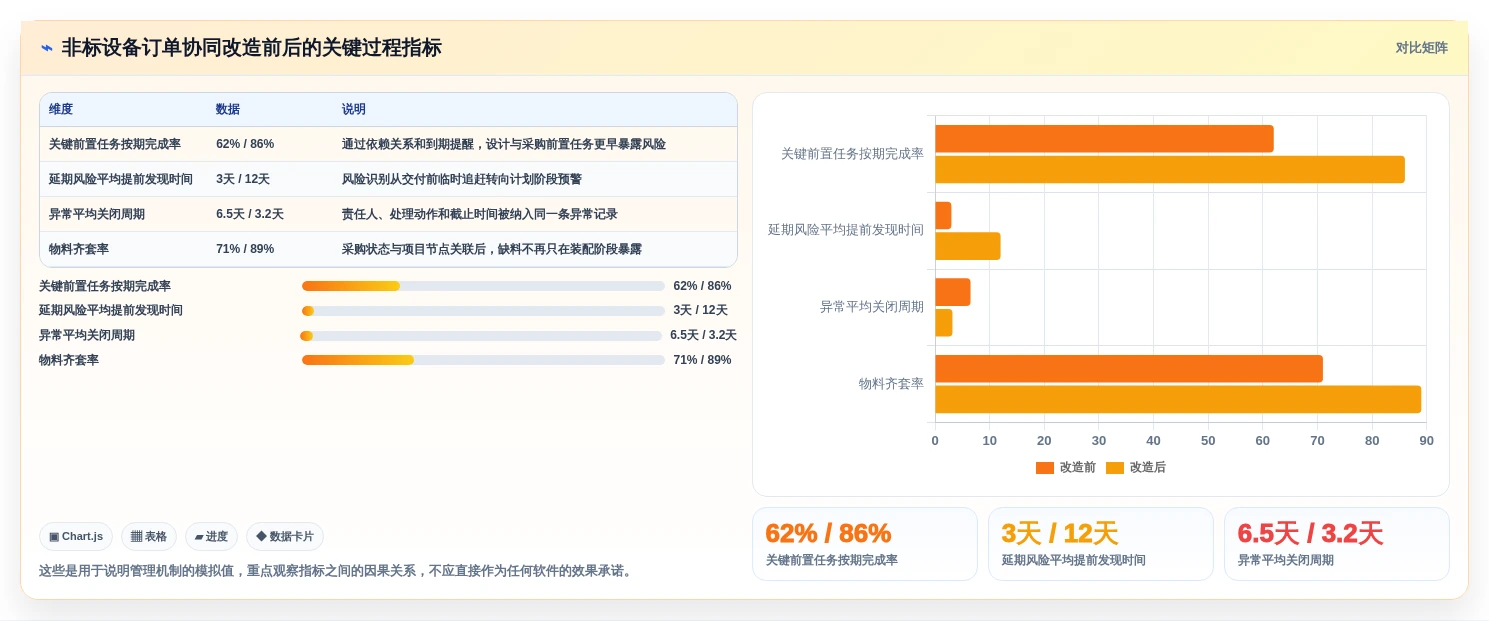Click 改造前 bar for 异常平均关闭周期
Image resolution: width=1489 pixels, height=621 pixels.
pos(953,292)
